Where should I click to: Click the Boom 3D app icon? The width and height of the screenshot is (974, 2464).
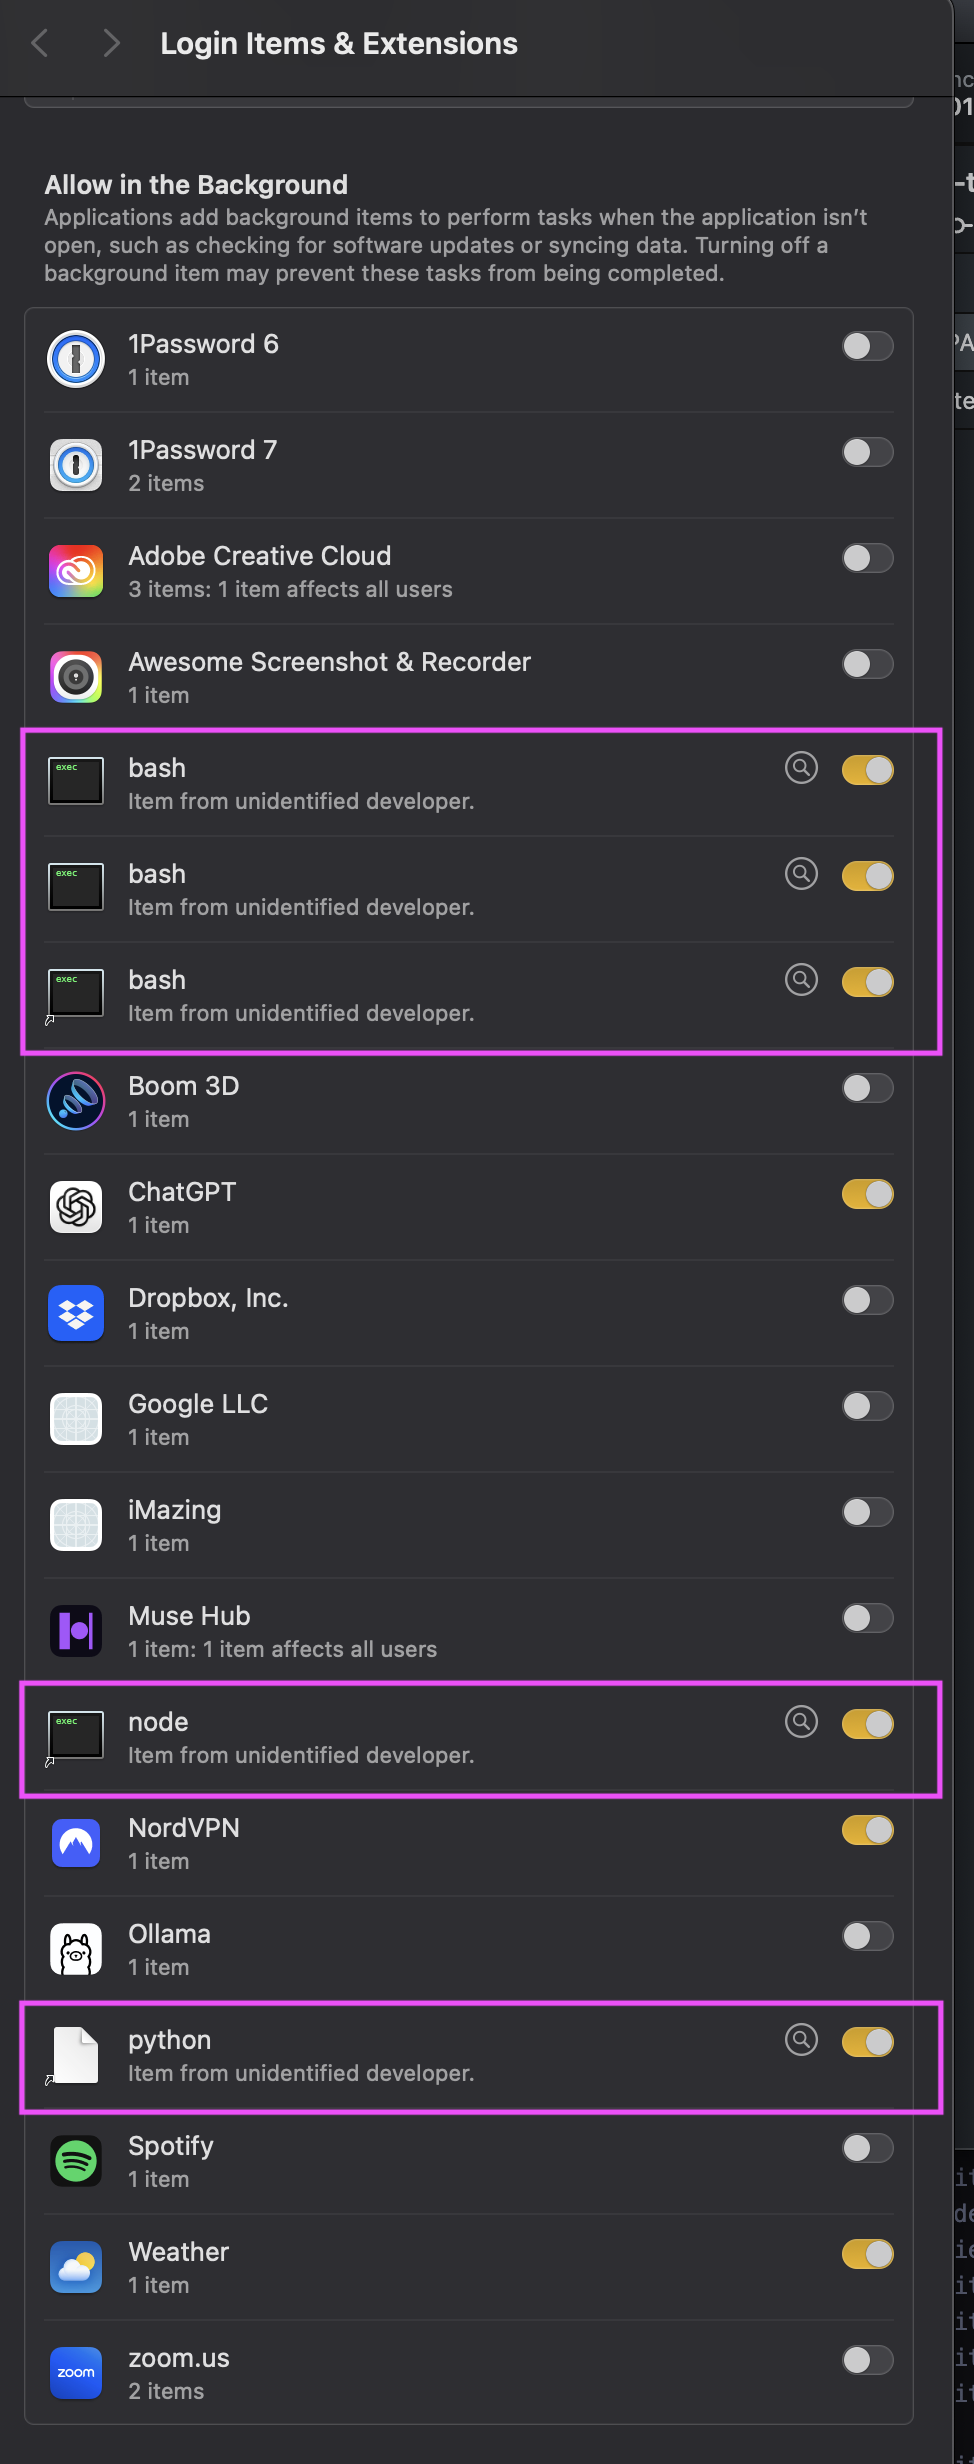coord(76,1101)
